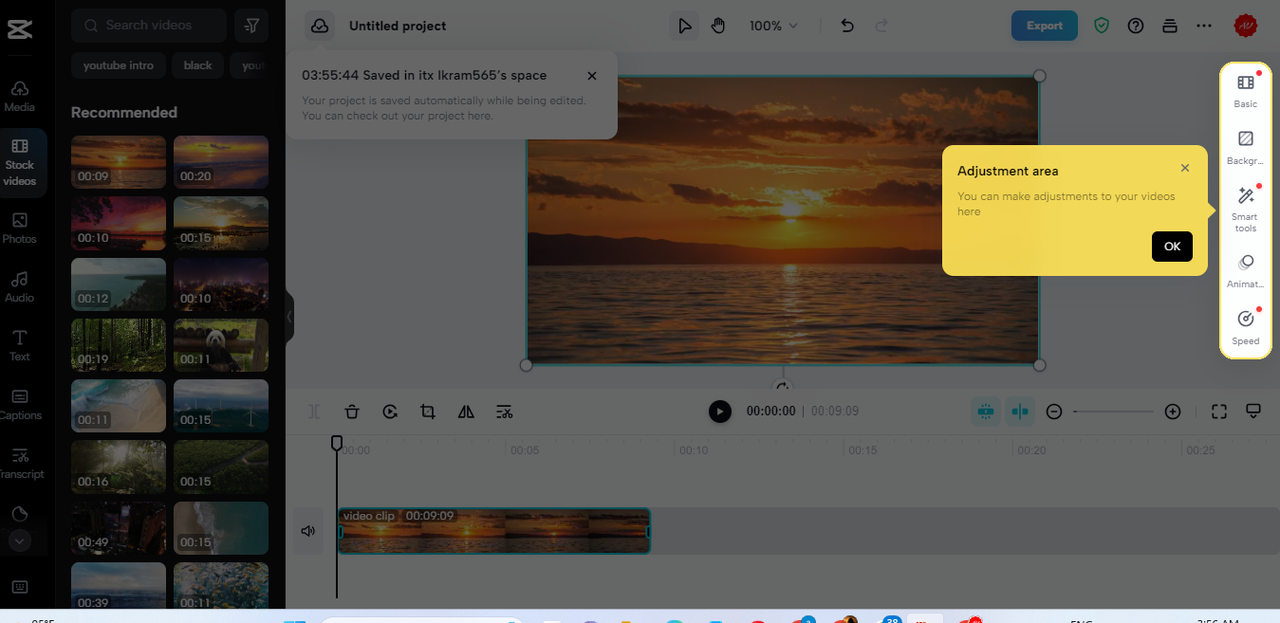1280x623 pixels.
Task: Open the user profile avatar
Action: click(x=1245, y=26)
